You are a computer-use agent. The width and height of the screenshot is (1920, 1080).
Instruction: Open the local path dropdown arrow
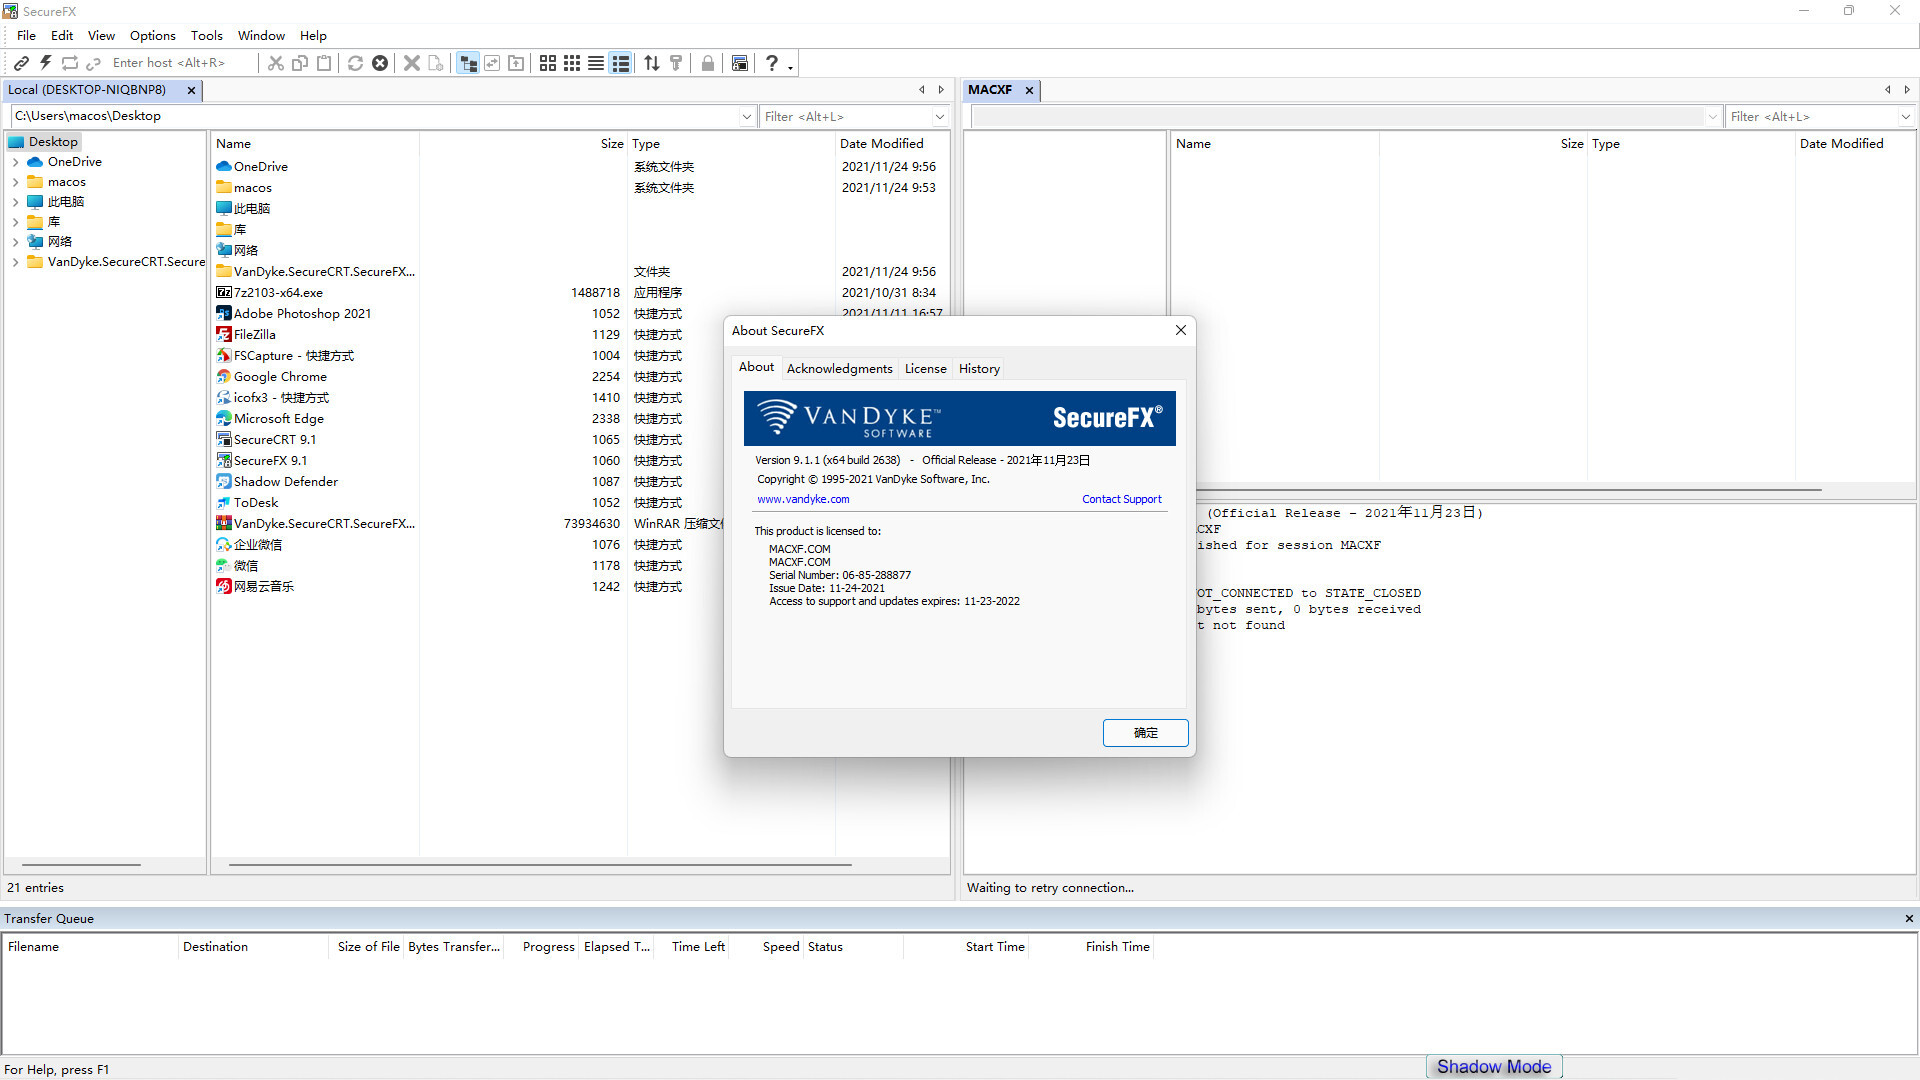pyautogui.click(x=746, y=116)
